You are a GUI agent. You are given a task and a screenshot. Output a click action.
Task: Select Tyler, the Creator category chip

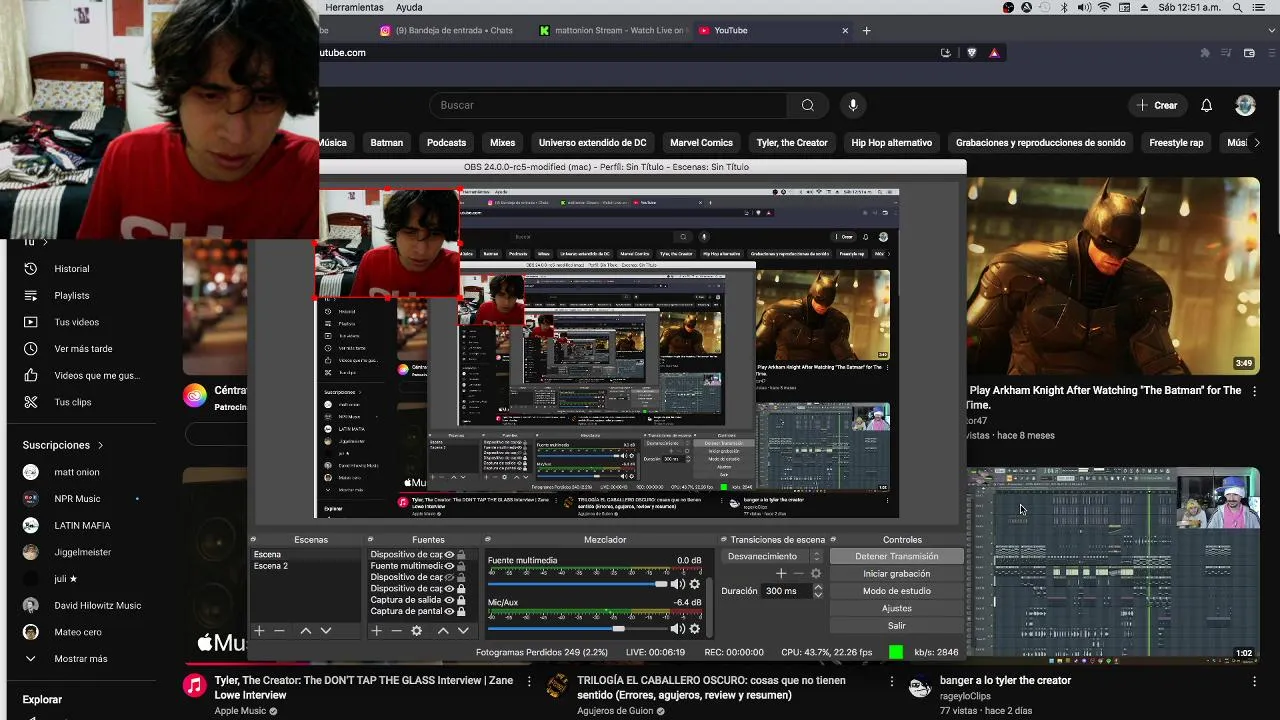tap(792, 143)
